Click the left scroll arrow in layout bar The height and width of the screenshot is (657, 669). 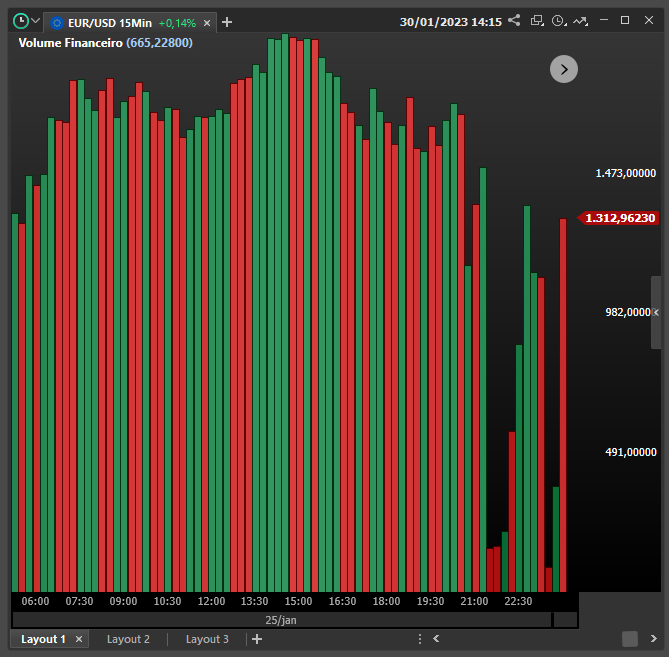436,639
